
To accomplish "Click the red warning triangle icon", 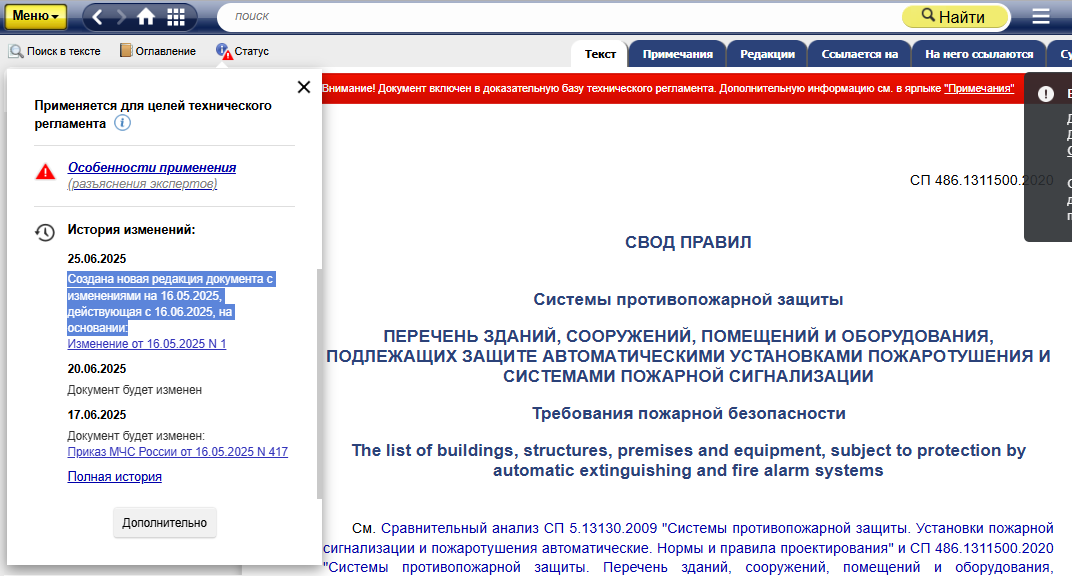I will tap(45, 172).
